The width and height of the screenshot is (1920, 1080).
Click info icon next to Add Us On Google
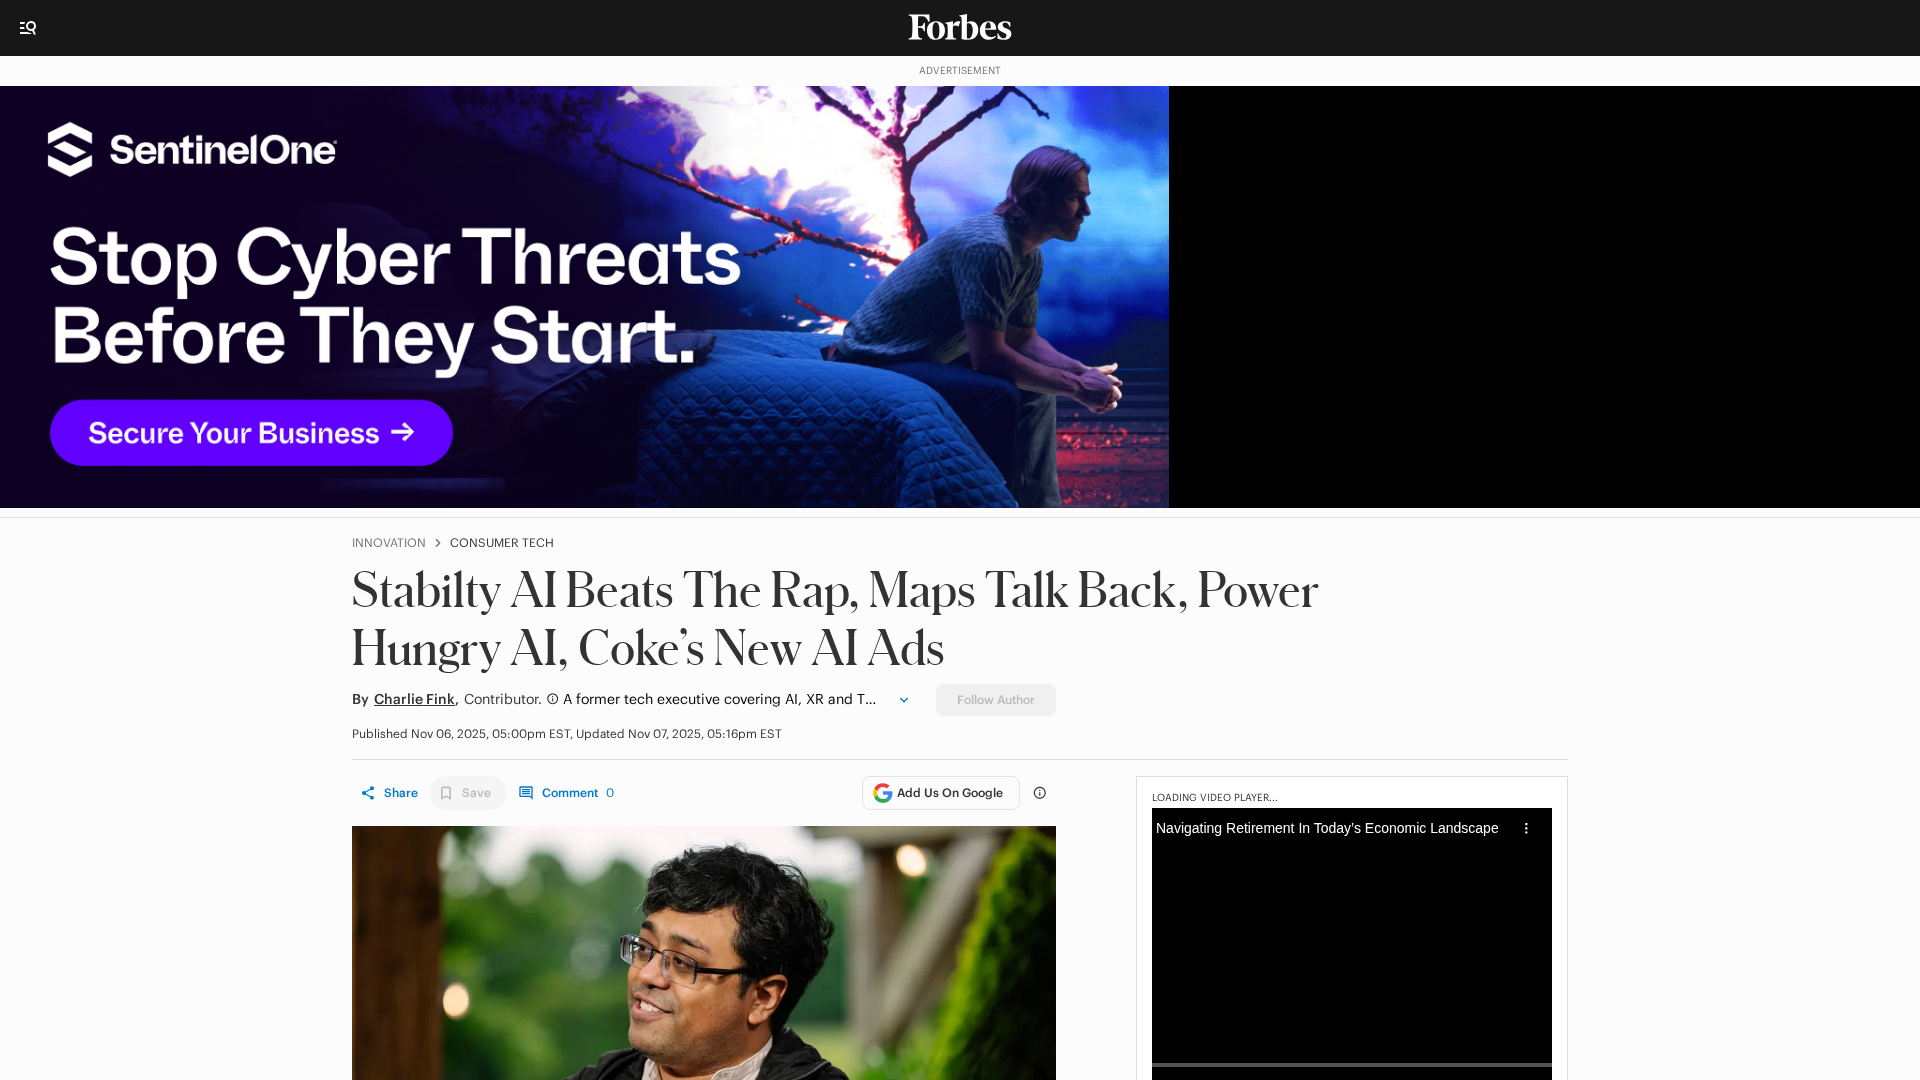pos(1040,793)
